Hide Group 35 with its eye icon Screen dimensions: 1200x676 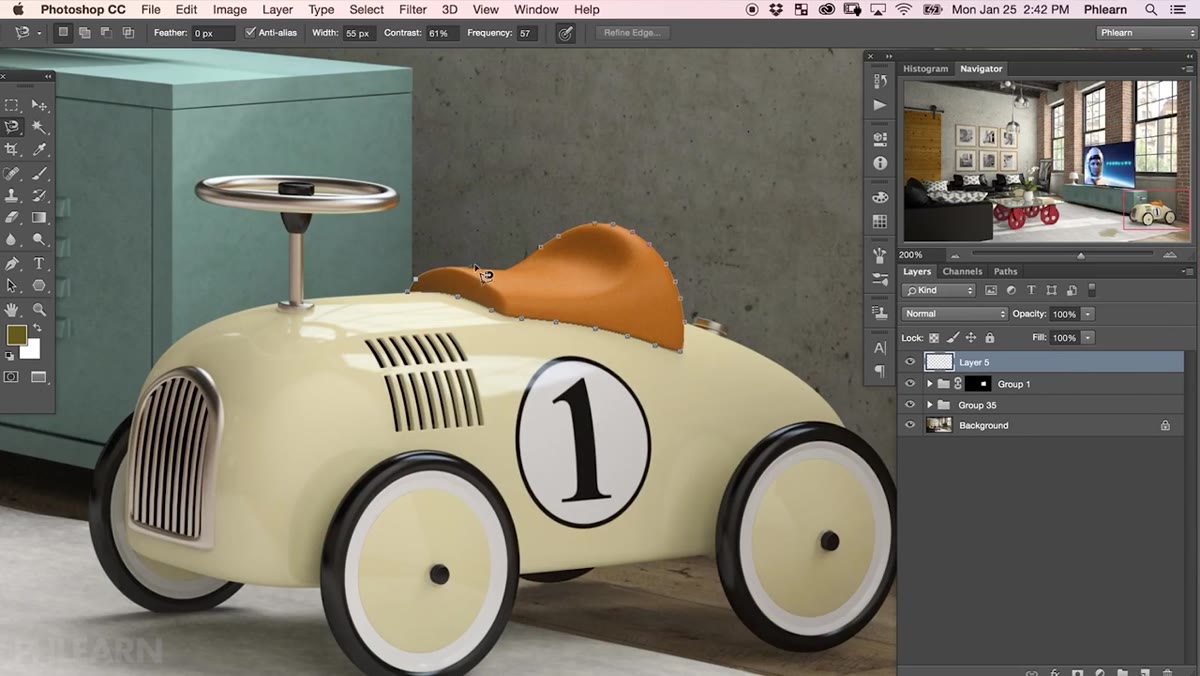click(909, 405)
